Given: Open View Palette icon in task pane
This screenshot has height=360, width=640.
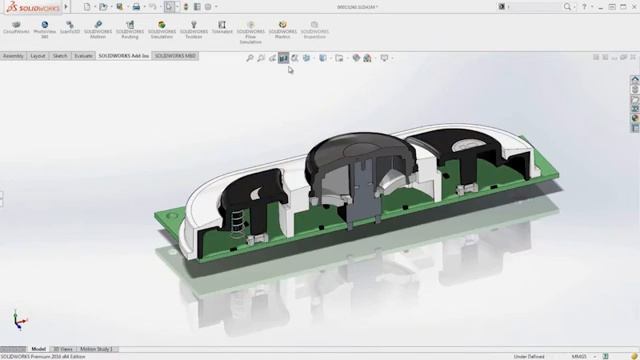Looking at the screenshot, I should 635,109.
